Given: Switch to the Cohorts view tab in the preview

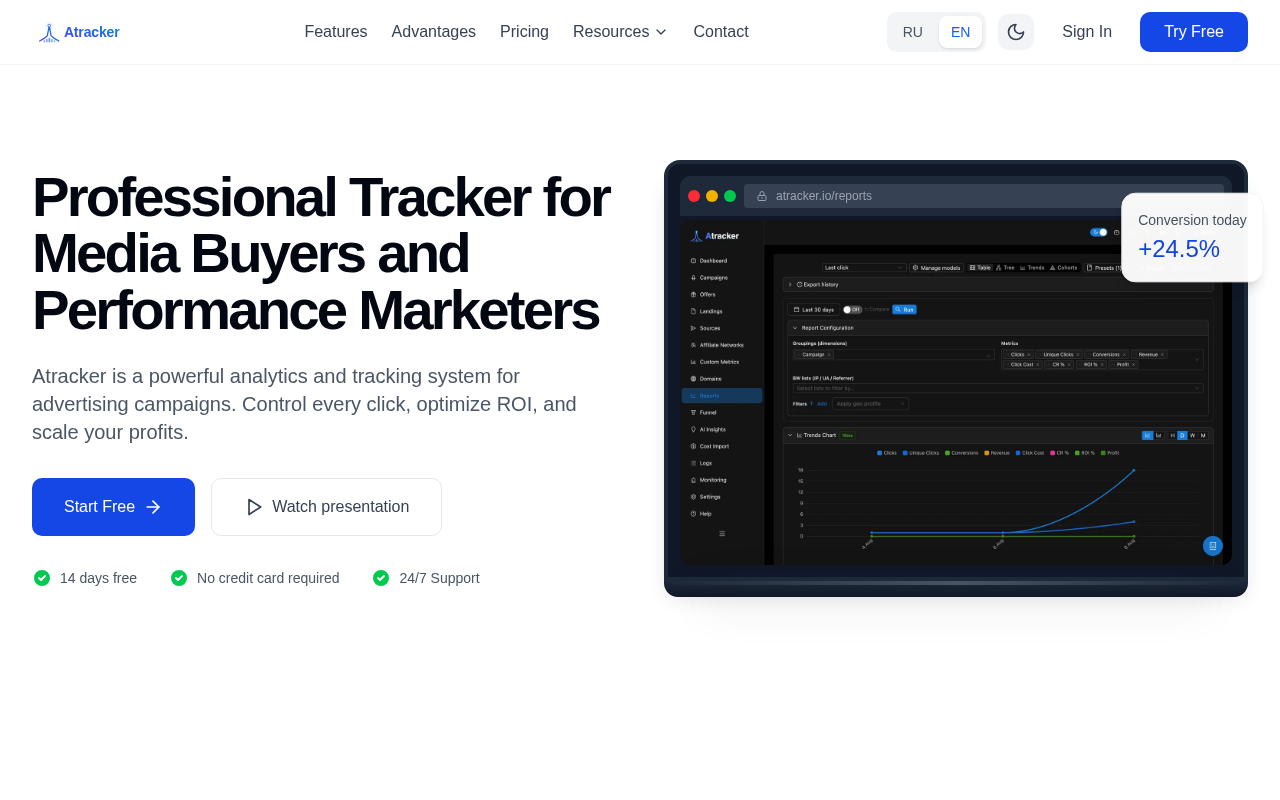Looking at the screenshot, I should click(1063, 268).
